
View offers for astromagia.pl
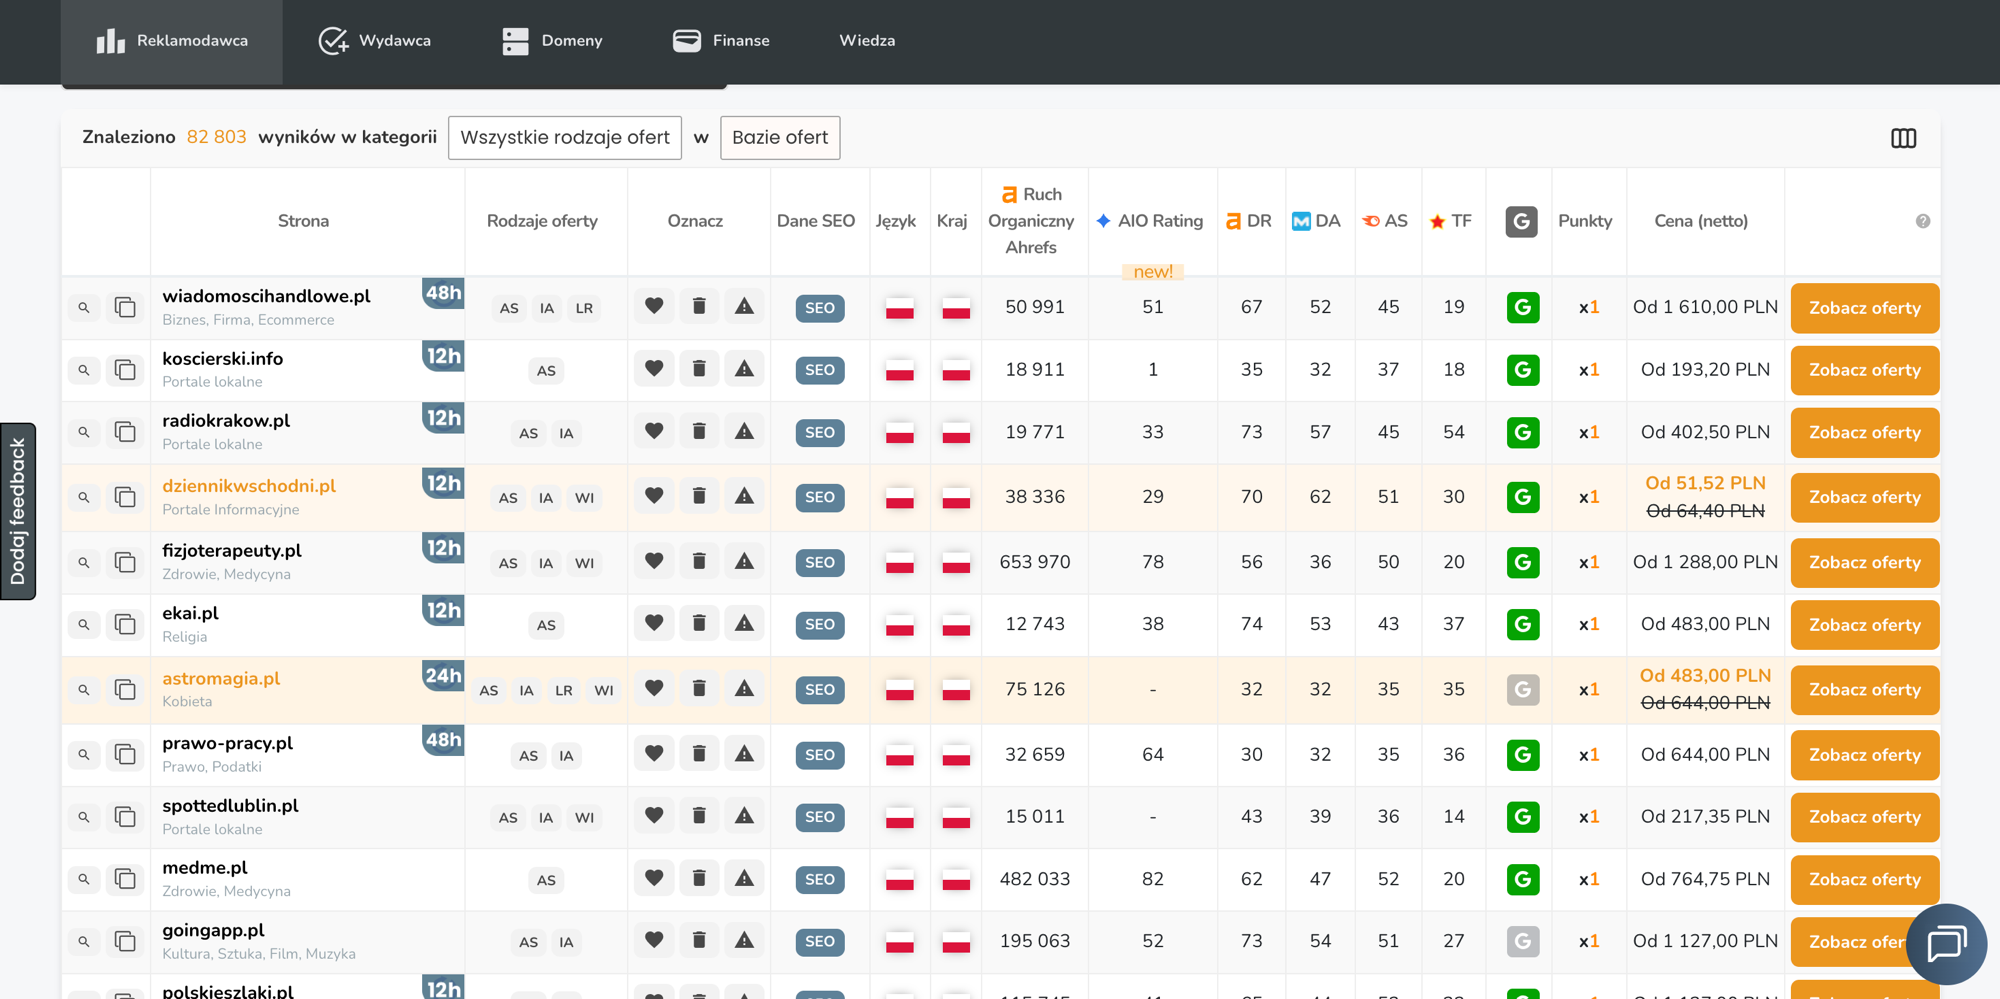(x=1865, y=689)
